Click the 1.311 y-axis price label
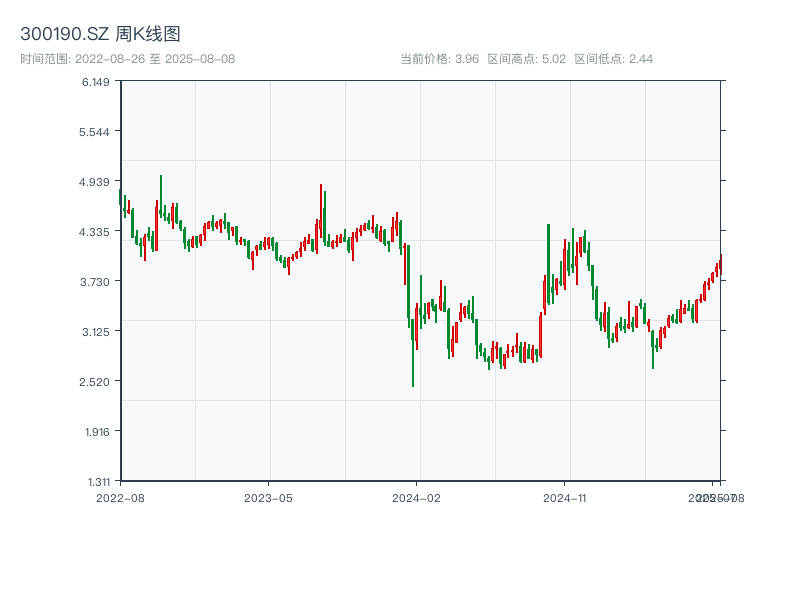Image resolution: width=800 pixels, height=600 pixels. point(95,482)
